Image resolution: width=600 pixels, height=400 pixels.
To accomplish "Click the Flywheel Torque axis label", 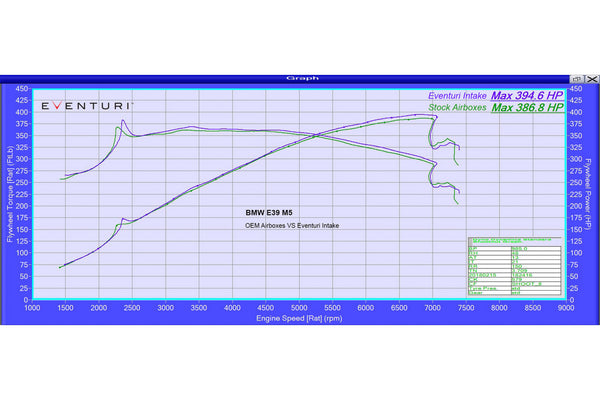I will [x=10, y=194].
